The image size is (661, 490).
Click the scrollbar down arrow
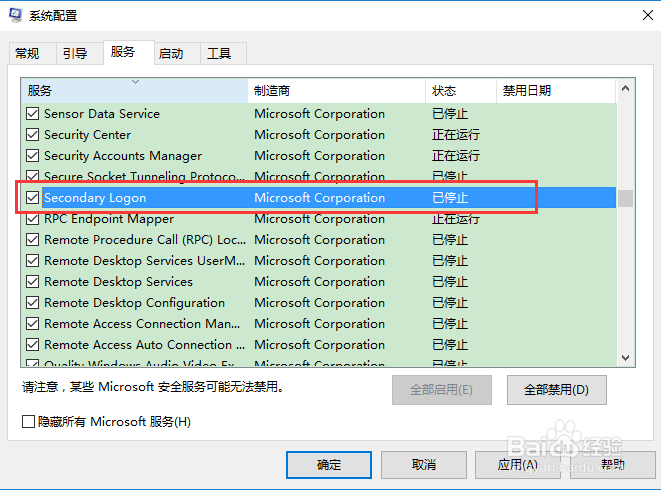(x=625, y=357)
